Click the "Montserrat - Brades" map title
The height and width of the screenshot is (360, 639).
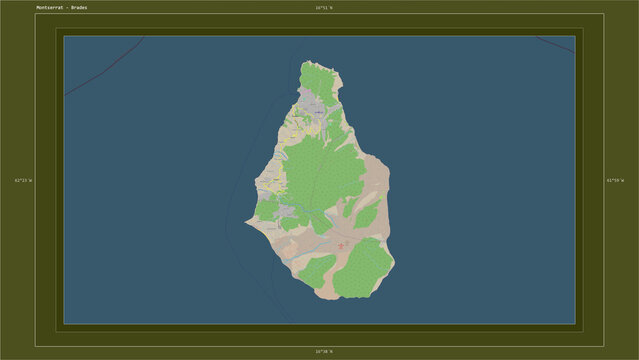pyautogui.click(x=62, y=8)
